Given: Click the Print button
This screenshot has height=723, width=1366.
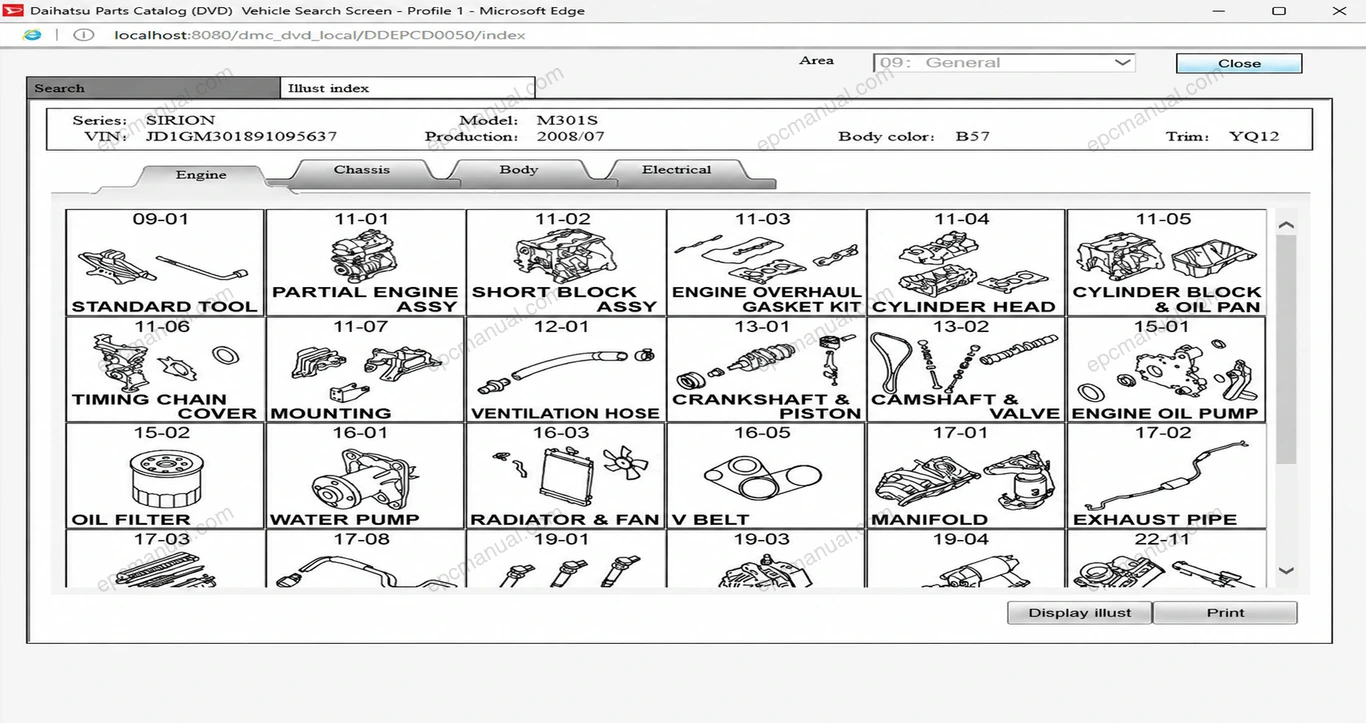Looking at the screenshot, I should pyautogui.click(x=1225, y=613).
